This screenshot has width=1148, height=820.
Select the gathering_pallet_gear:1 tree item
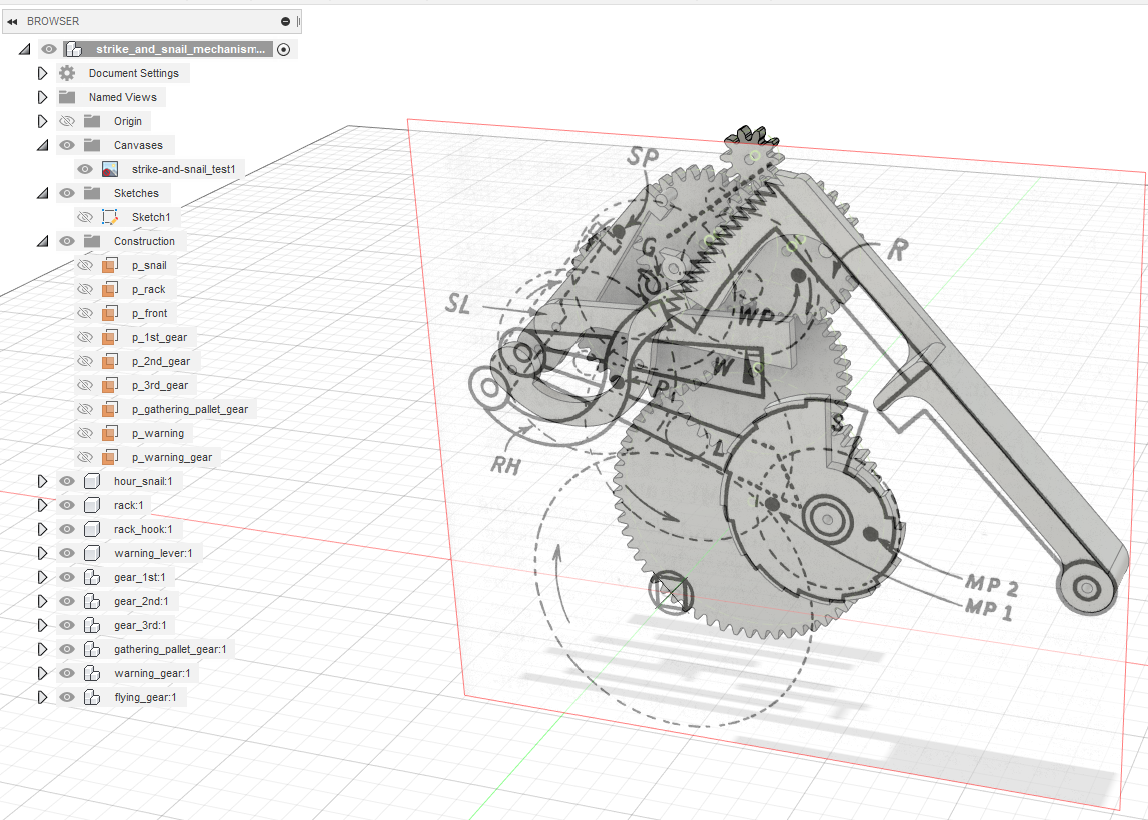tap(170, 649)
